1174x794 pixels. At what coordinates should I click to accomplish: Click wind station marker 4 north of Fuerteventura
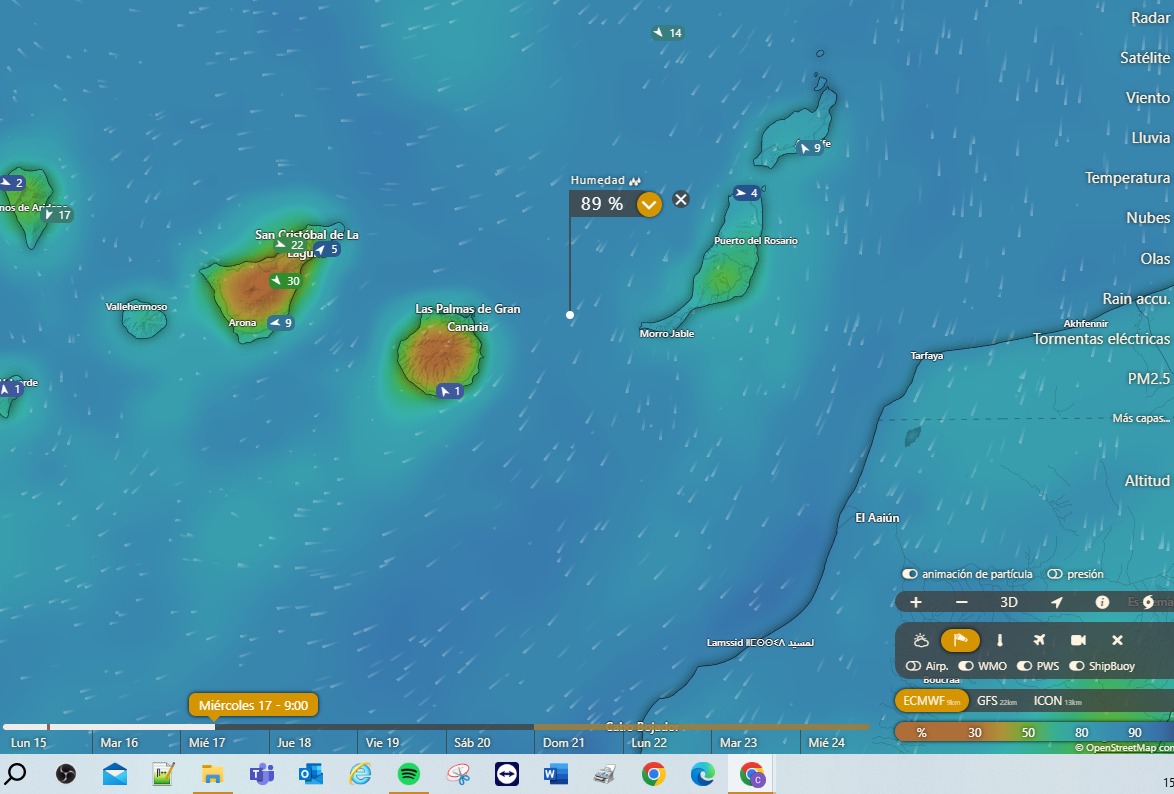(x=746, y=193)
